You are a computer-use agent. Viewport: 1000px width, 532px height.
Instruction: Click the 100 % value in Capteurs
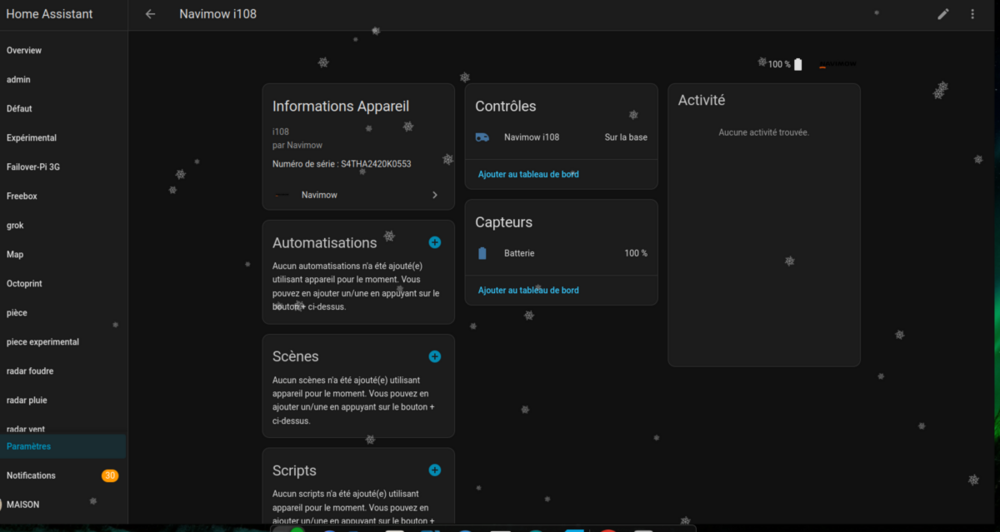(x=636, y=253)
